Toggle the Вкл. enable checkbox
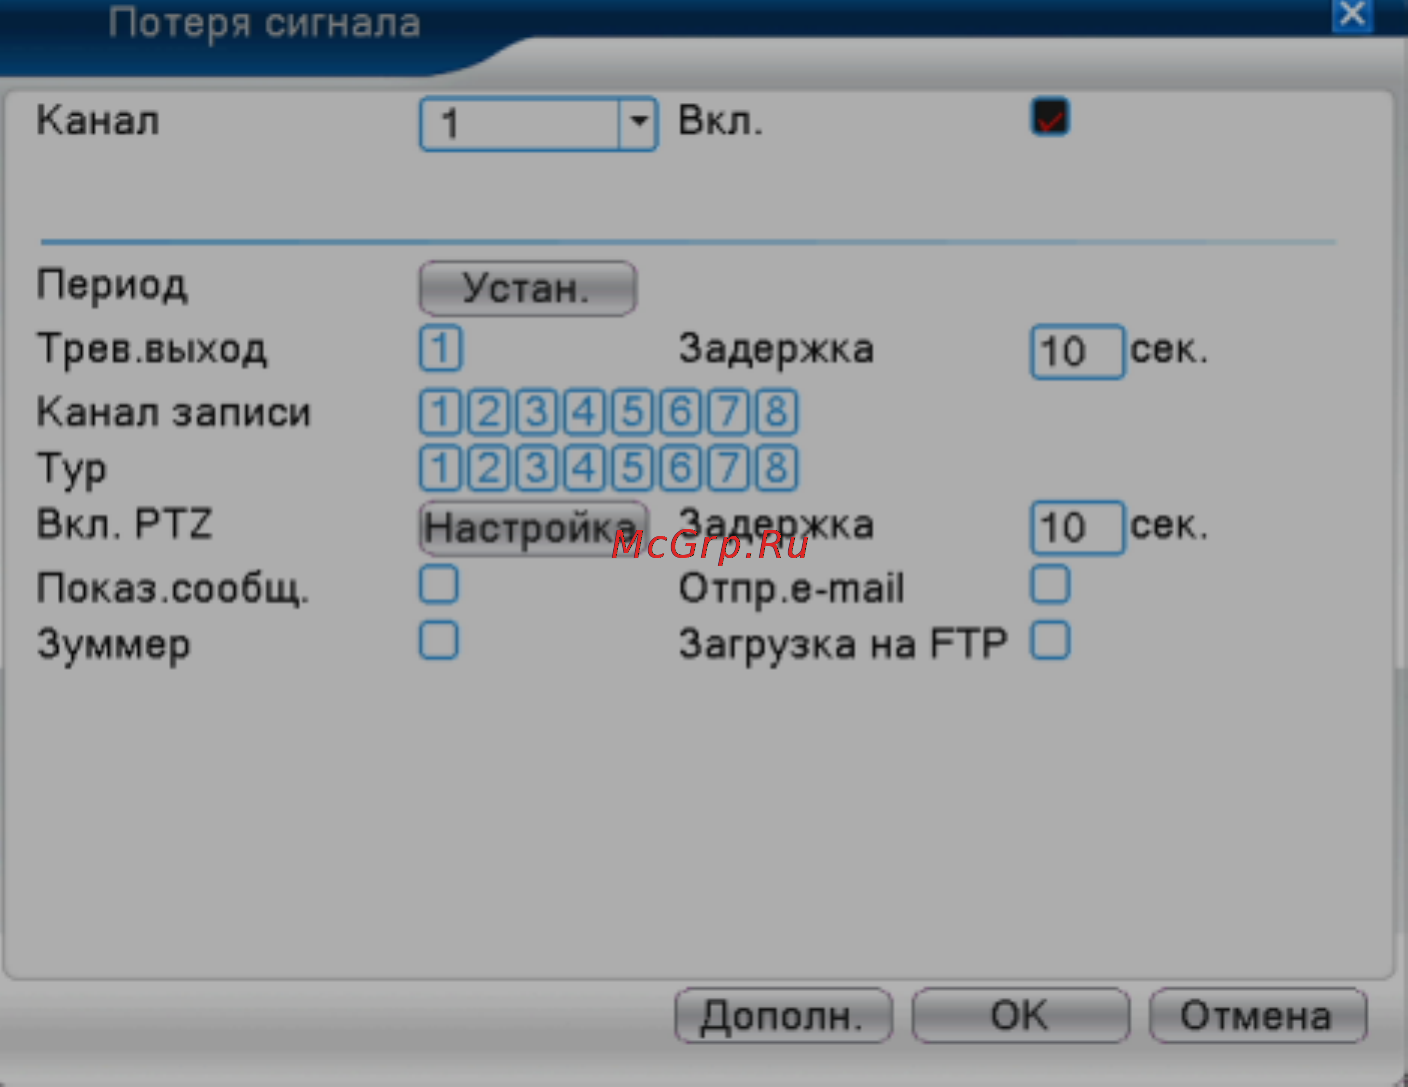 click(x=1050, y=117)
